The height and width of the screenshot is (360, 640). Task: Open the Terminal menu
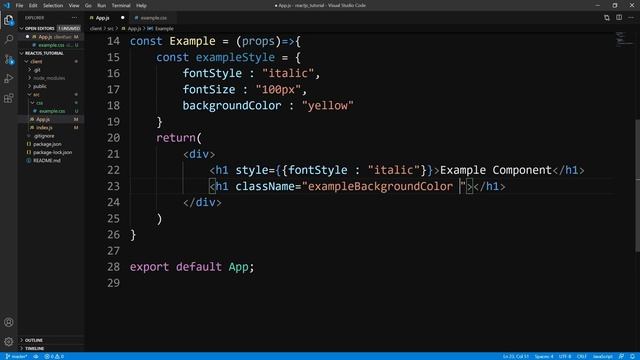[121, 5]
